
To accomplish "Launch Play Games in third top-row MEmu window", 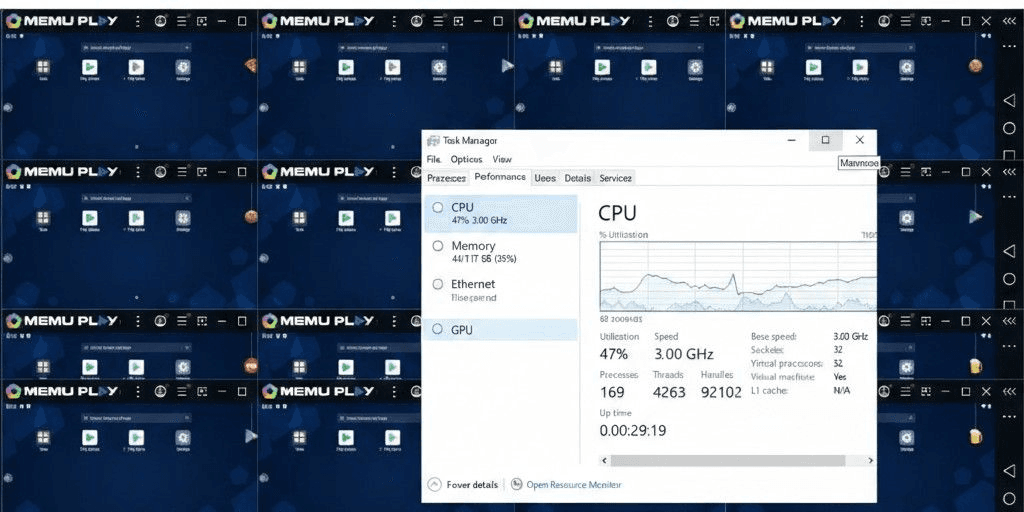I will click(648, 67).
